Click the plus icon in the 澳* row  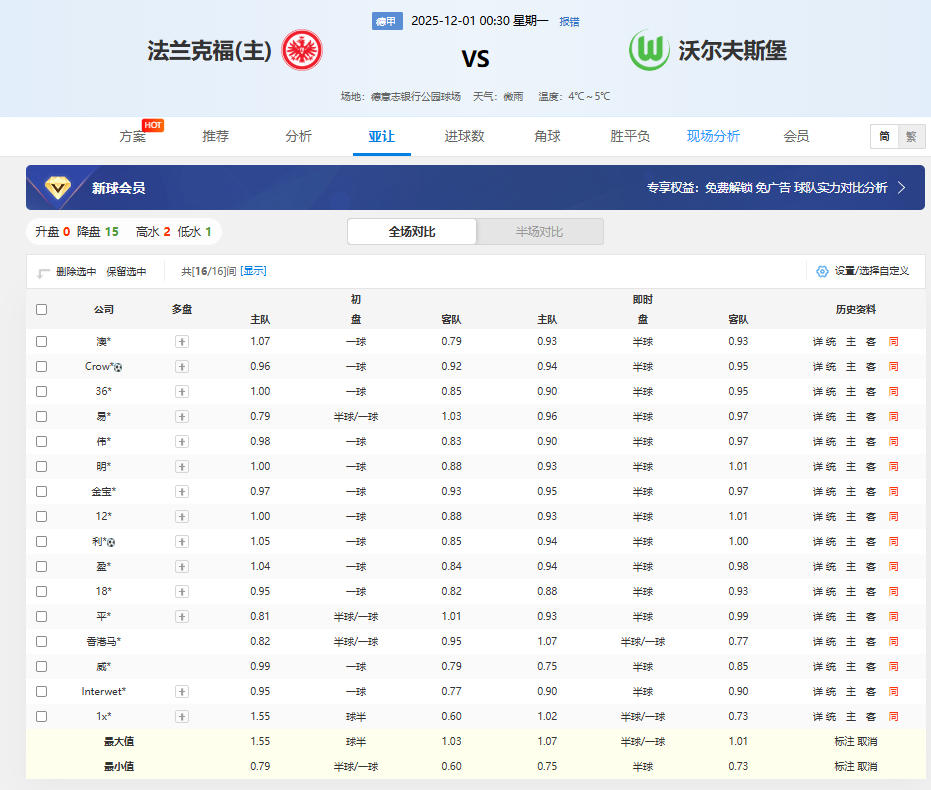(x=182, y=341)
